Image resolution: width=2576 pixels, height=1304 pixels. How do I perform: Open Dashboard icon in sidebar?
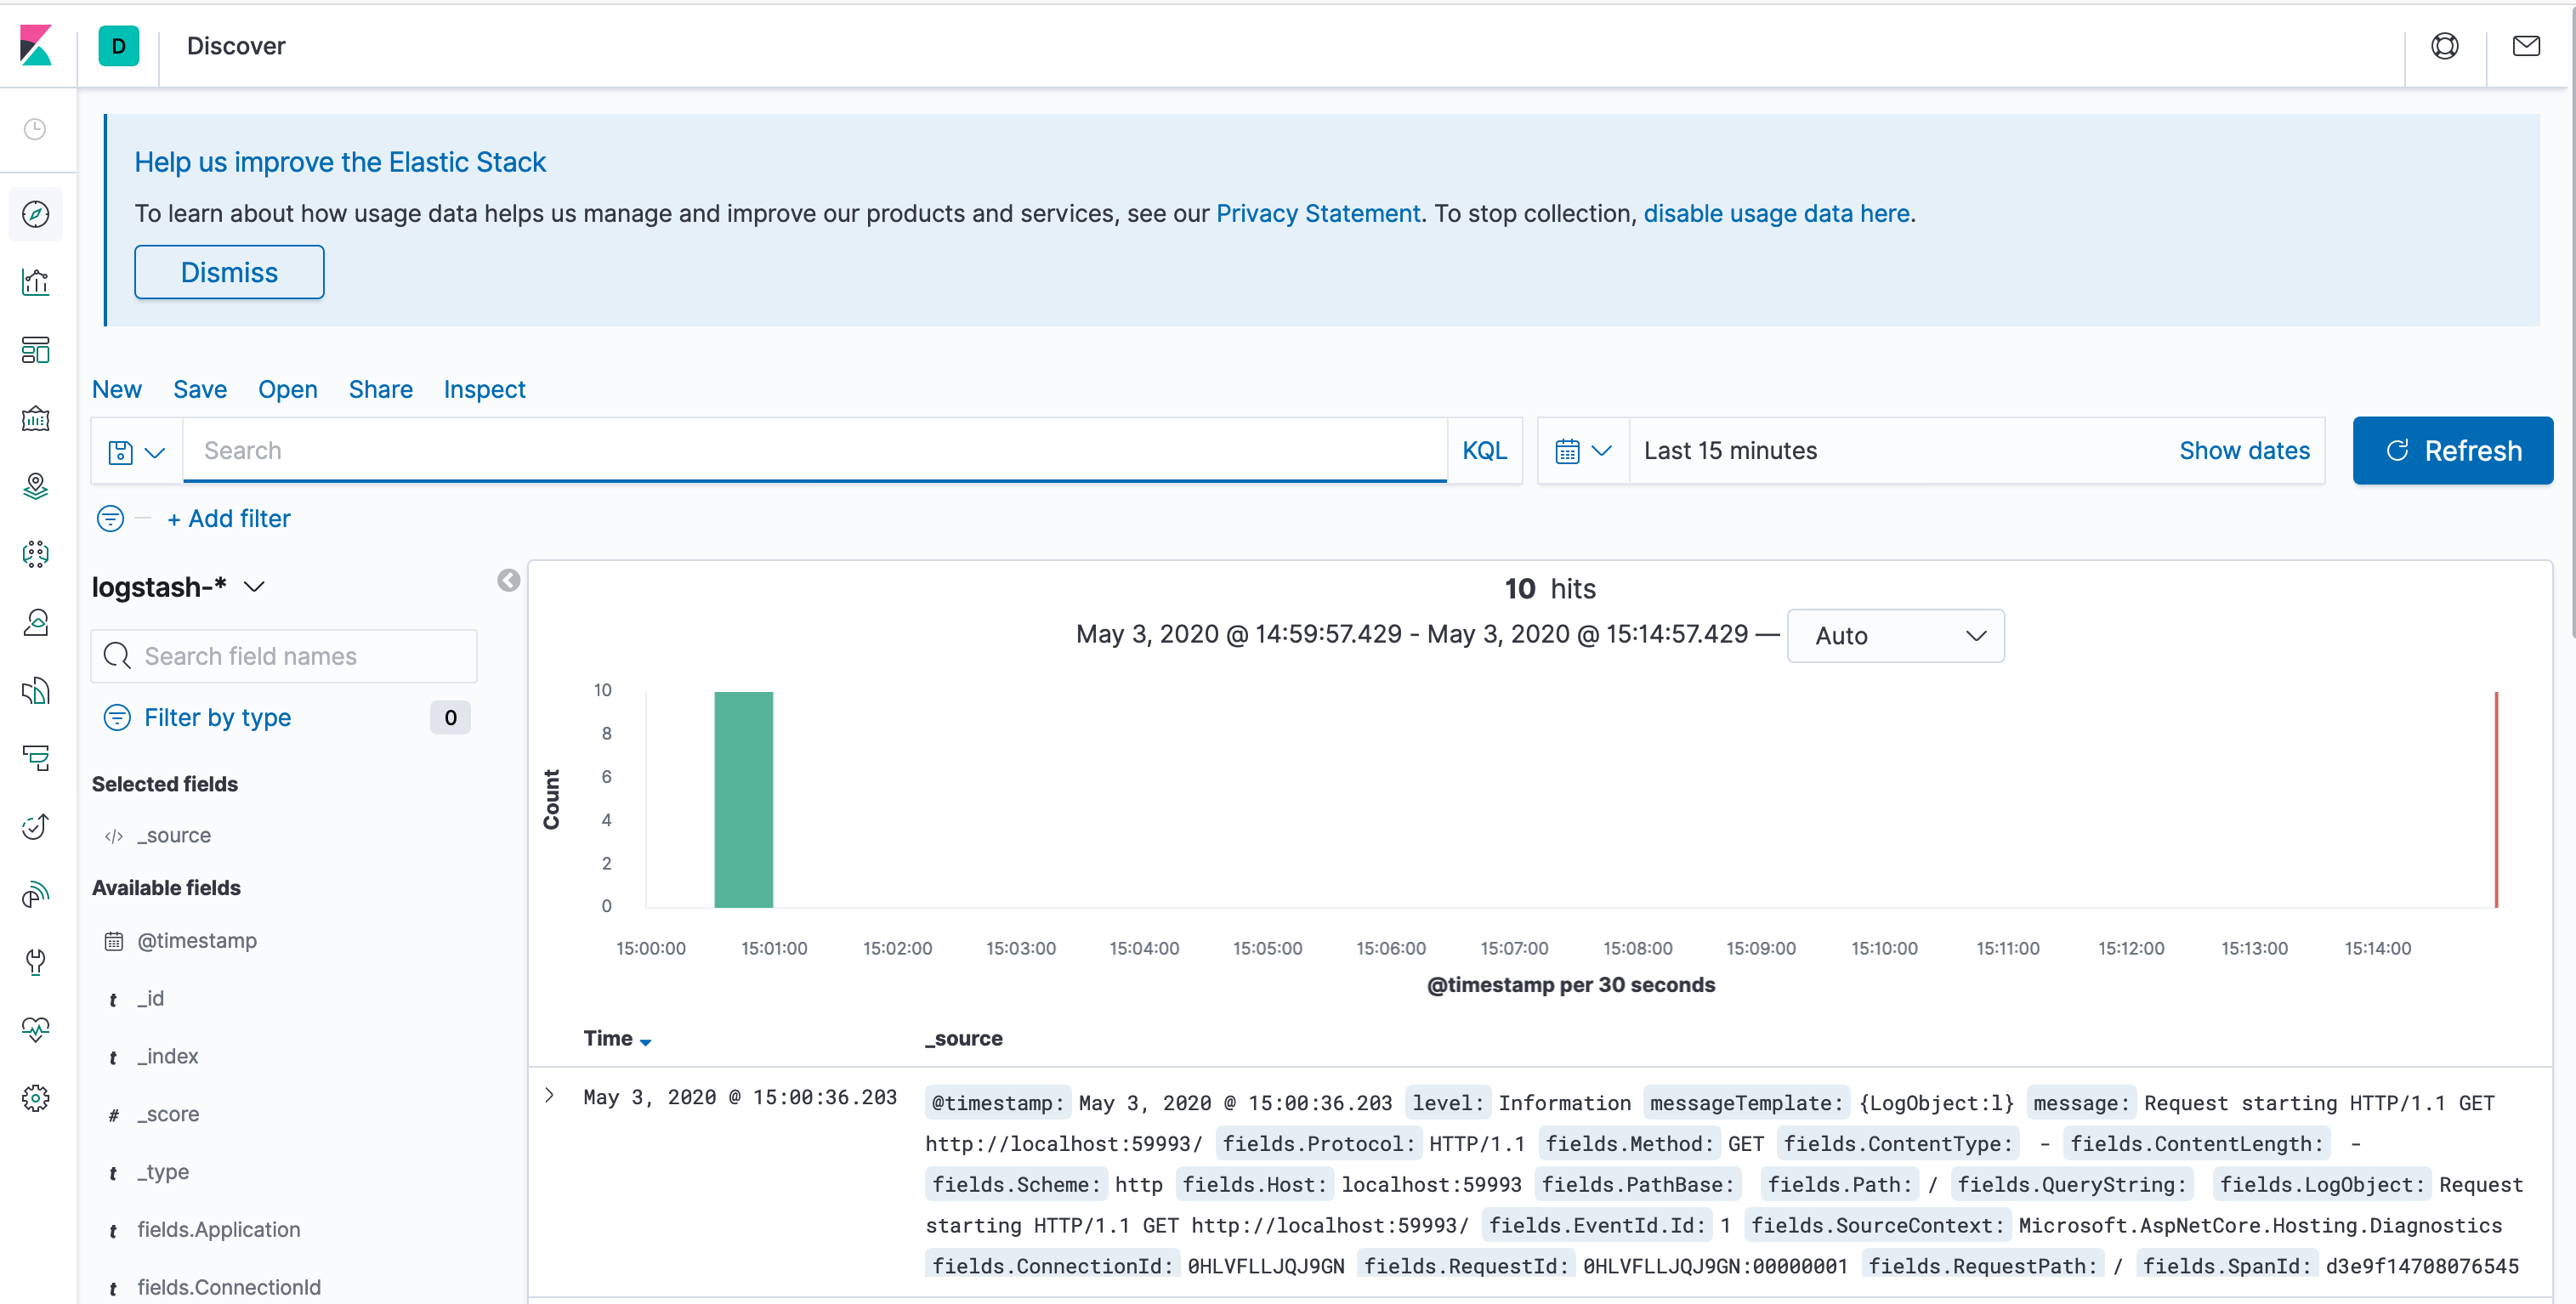pyautogui.click(x=36, y=350)
